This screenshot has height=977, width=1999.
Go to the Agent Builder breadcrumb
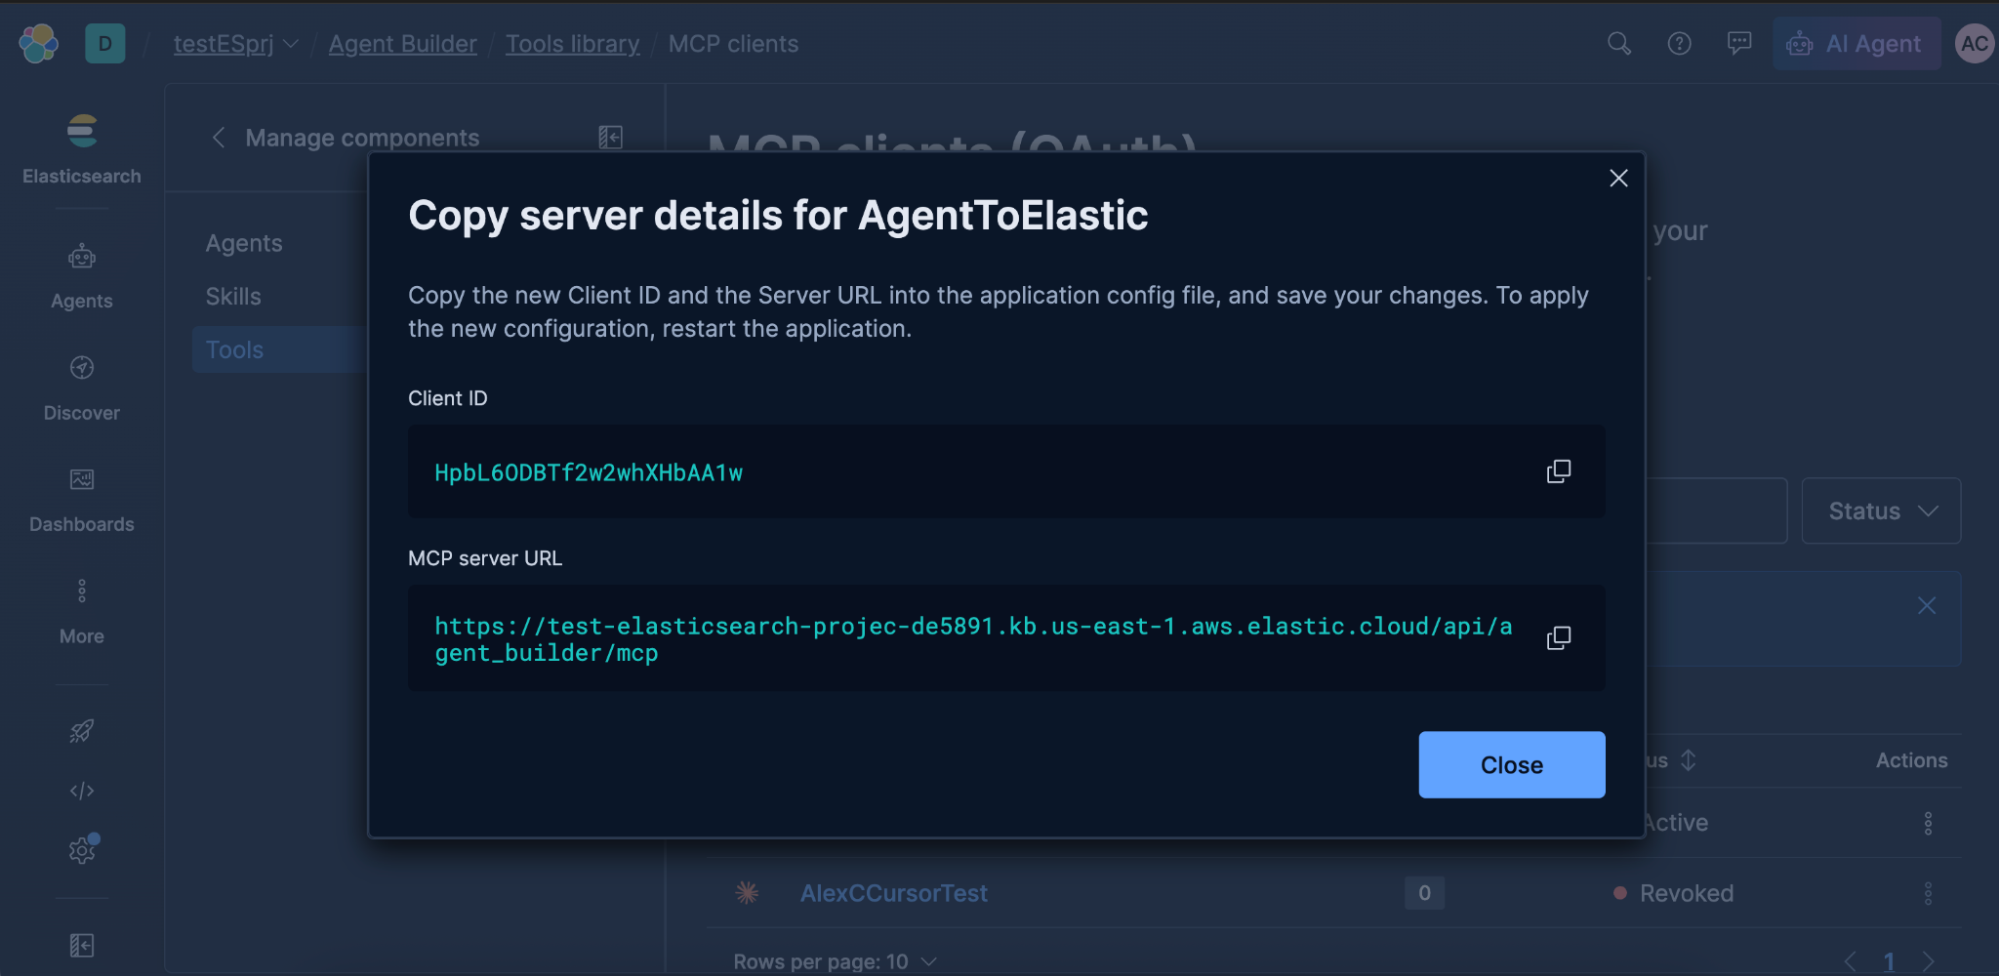pos(402,44)
